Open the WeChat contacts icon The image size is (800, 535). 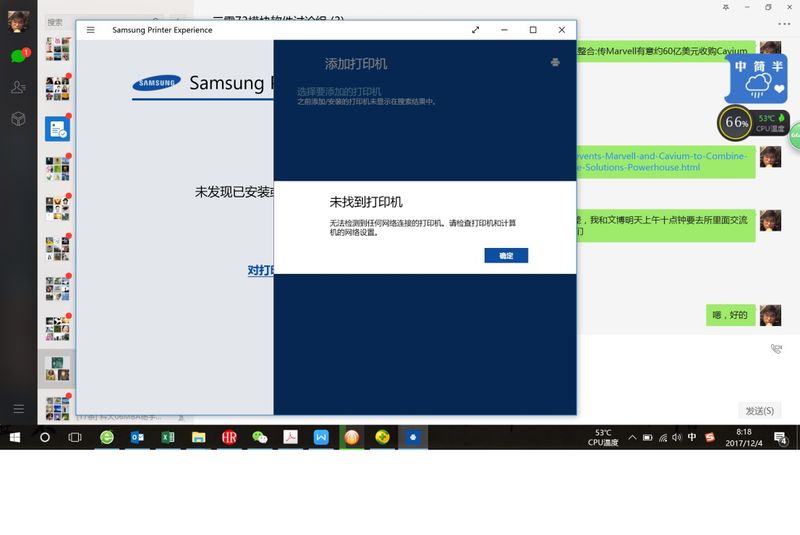pos(18,88)
